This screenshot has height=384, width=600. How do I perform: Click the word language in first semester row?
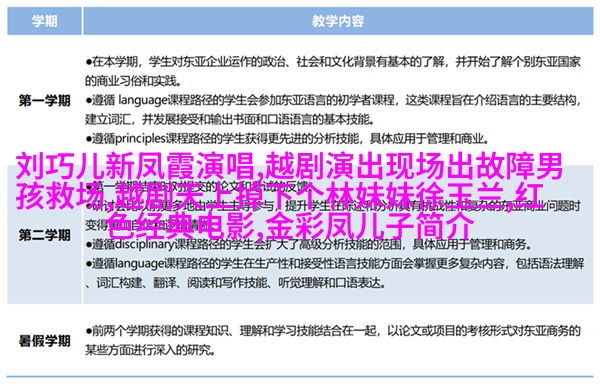click(x=141, y=101)
